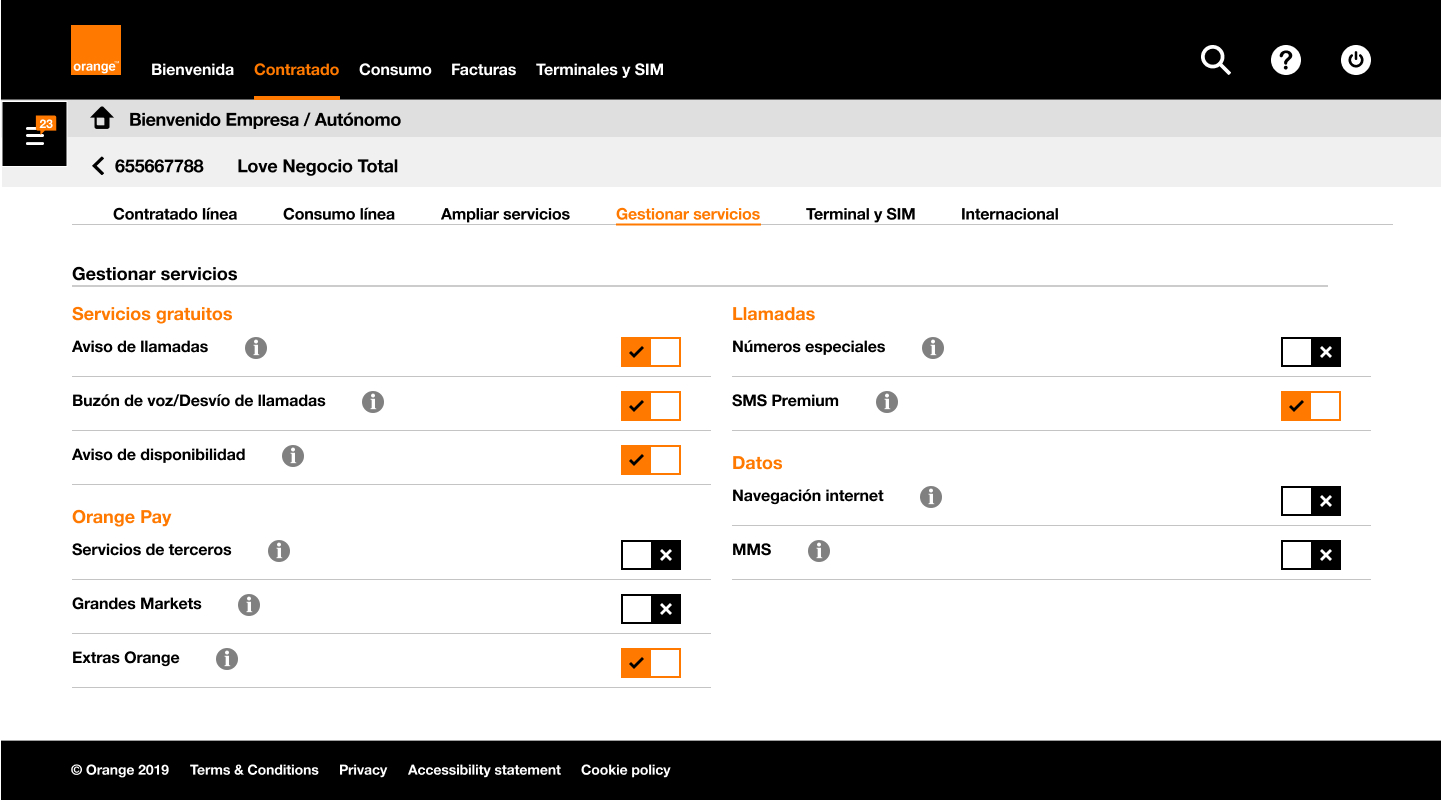Click the power logout icon
1441x800 pixels.
[1355, 60]
